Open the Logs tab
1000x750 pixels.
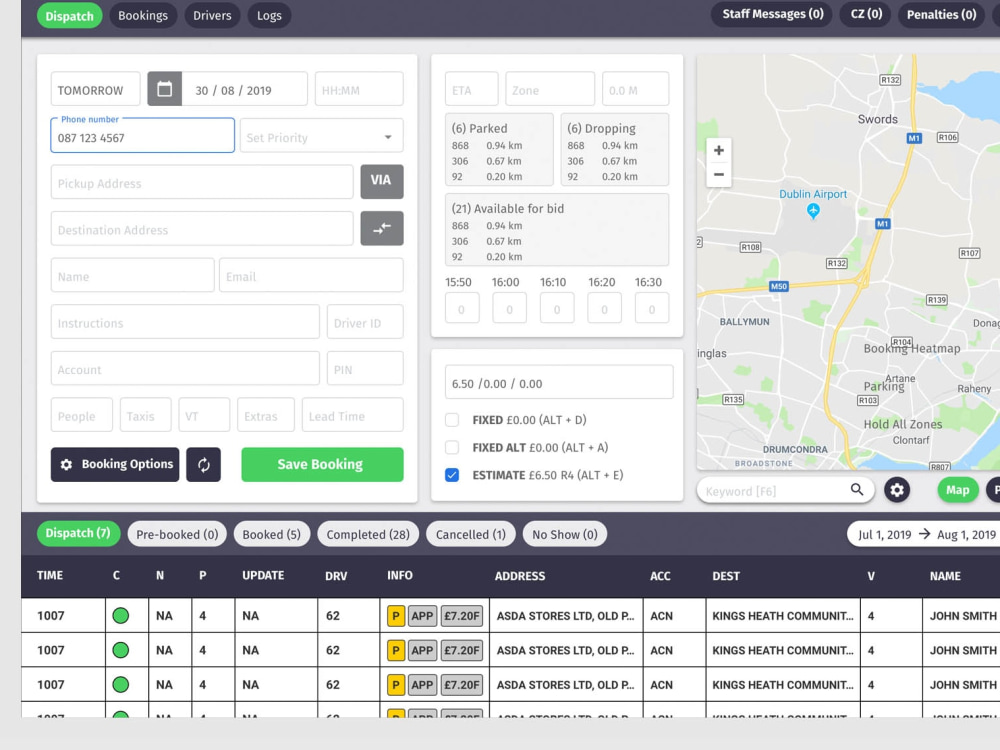269,15
